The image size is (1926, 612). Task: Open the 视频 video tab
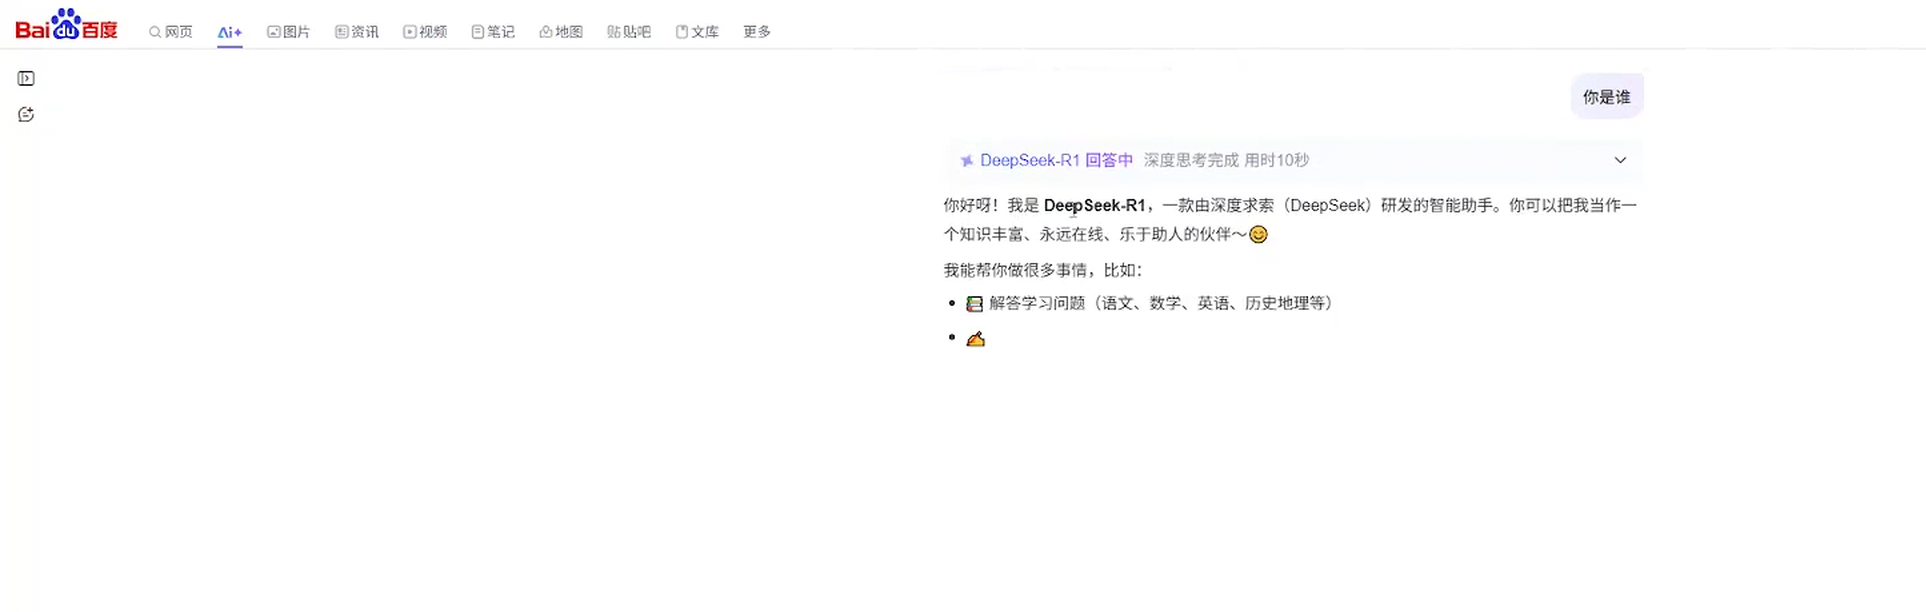425,32
